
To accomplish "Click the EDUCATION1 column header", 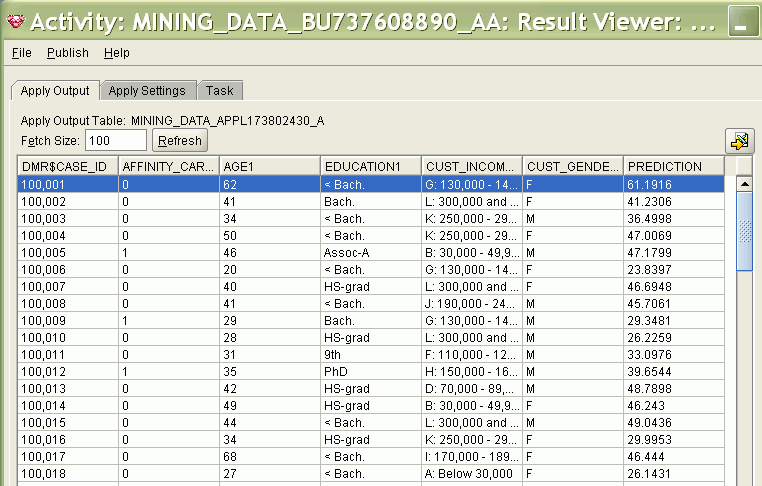I will pos(371,166).
